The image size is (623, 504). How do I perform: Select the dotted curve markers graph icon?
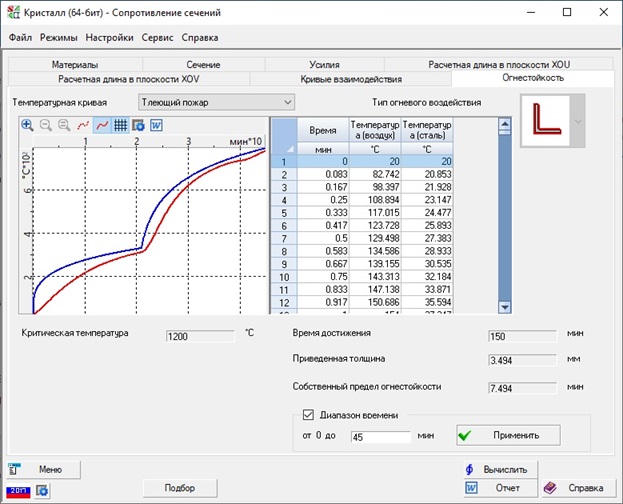[82, 125]
